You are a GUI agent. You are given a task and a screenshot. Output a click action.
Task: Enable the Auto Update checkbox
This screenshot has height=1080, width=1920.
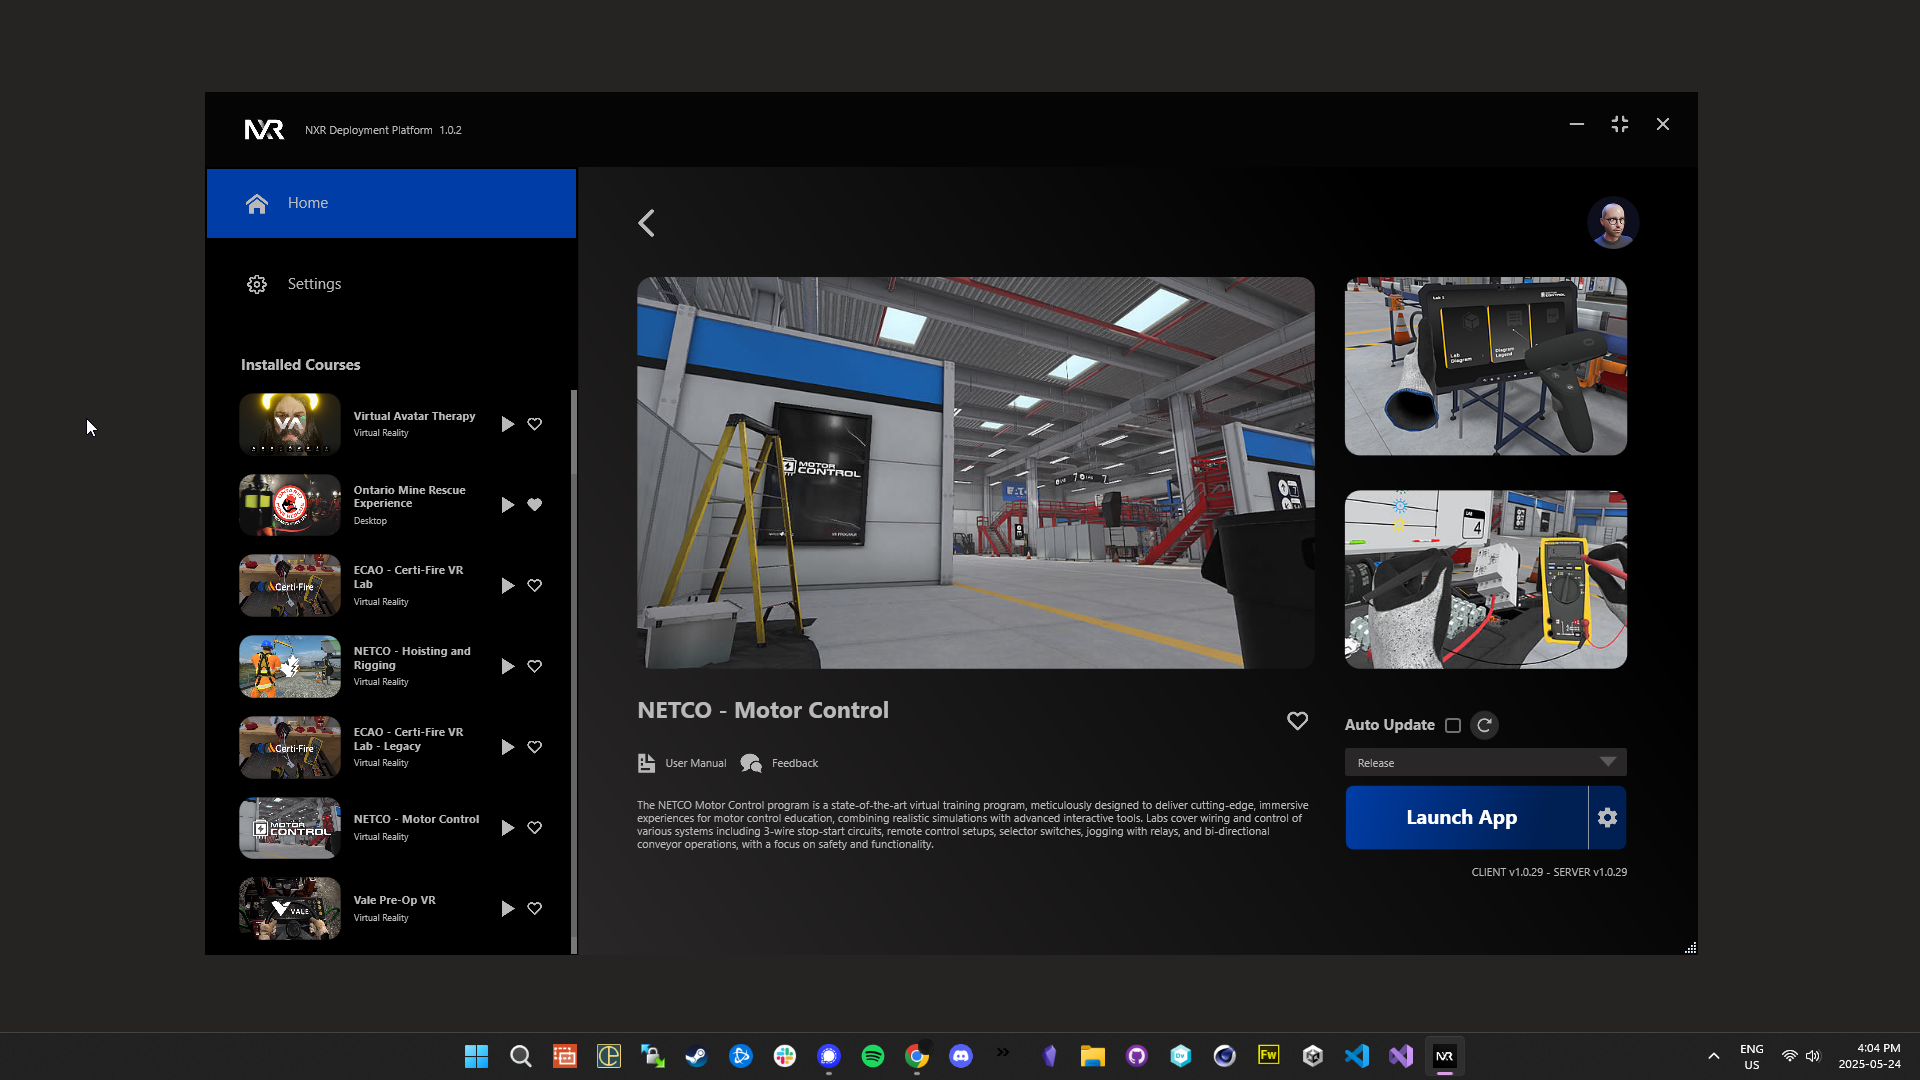point(1453,725)
